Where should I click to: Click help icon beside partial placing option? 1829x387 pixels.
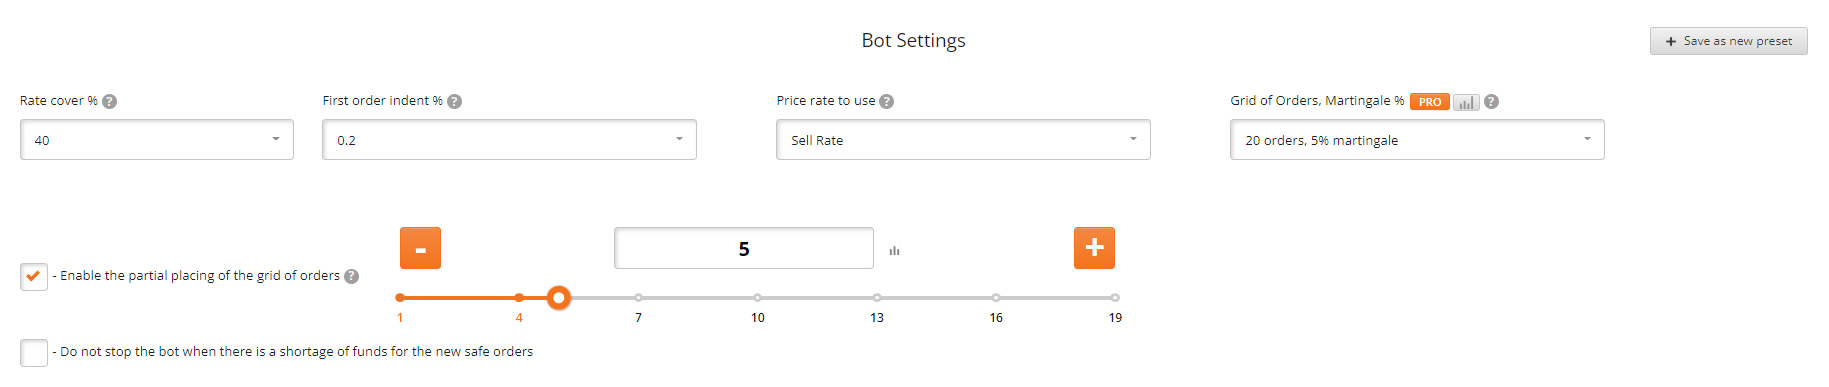[x=352, y=276]
